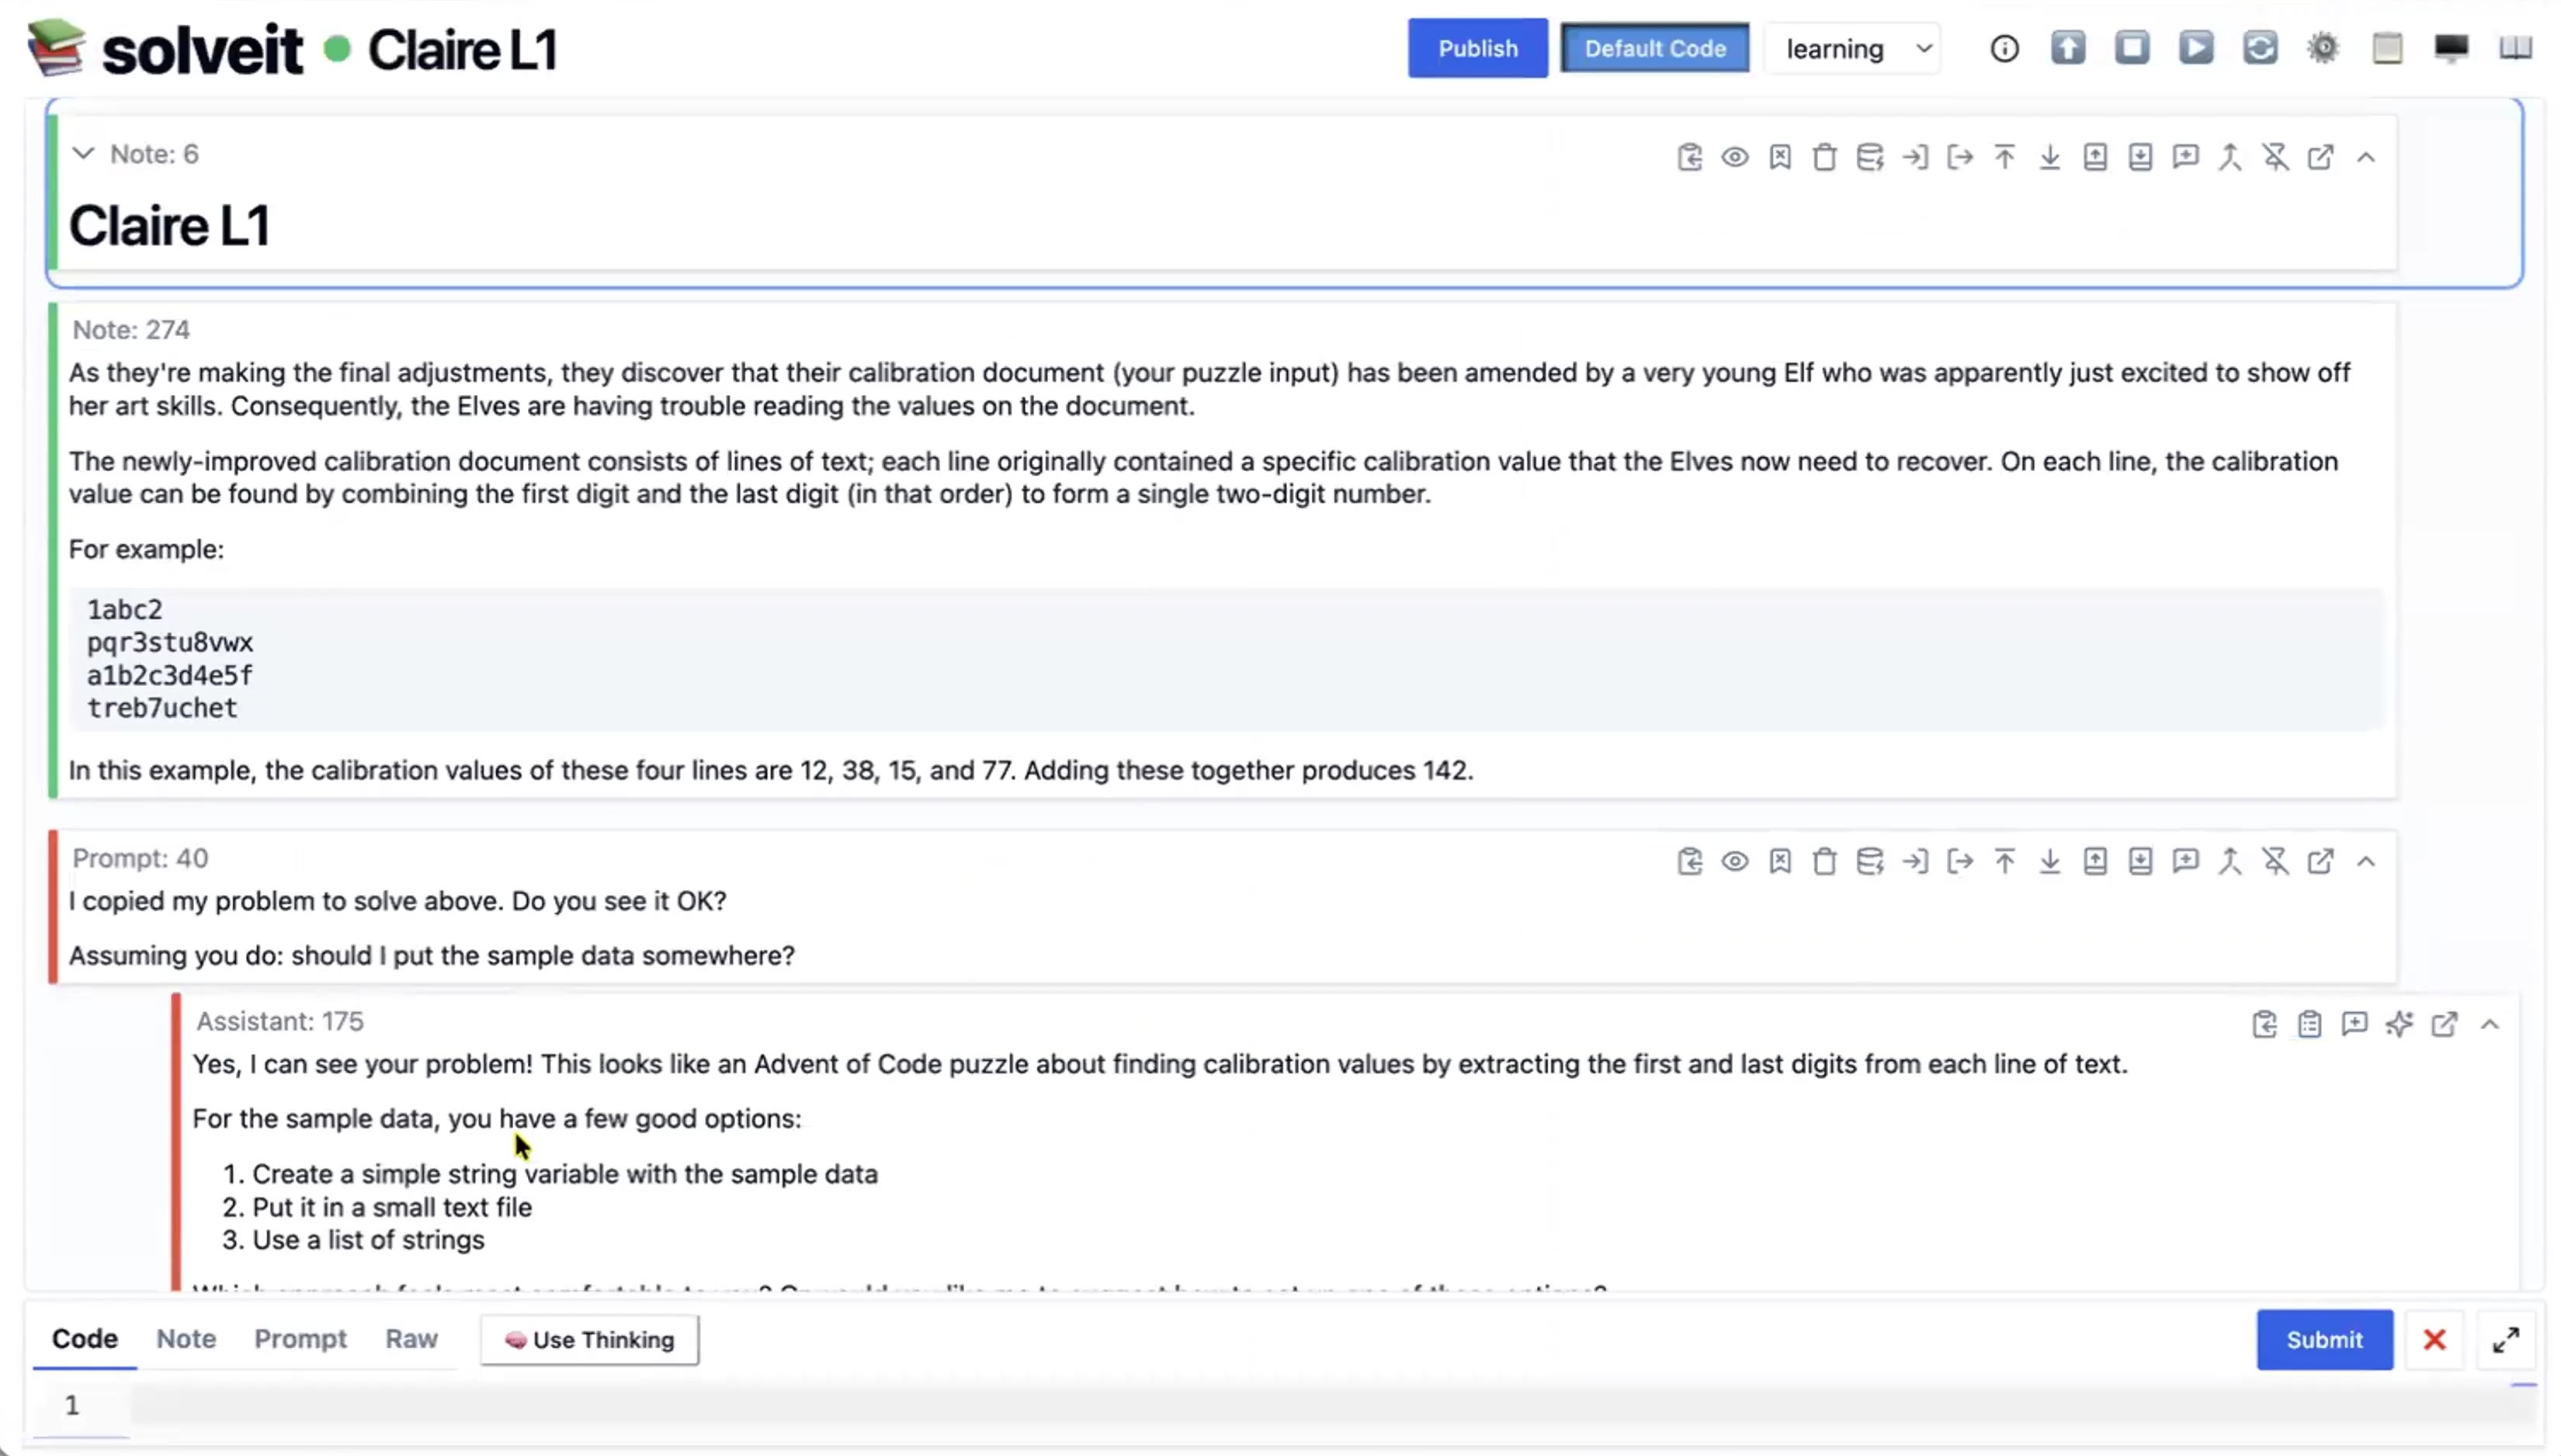This screenshot has height=1456, width=2561.
Task: Toggle eye visibility icon on Note 6
Action: click(1734, 157)
